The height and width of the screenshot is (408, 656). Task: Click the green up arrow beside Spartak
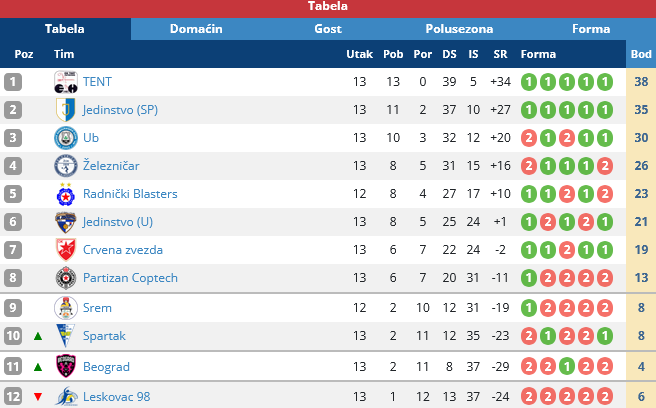pyautogui.click(x=38, y=337)
